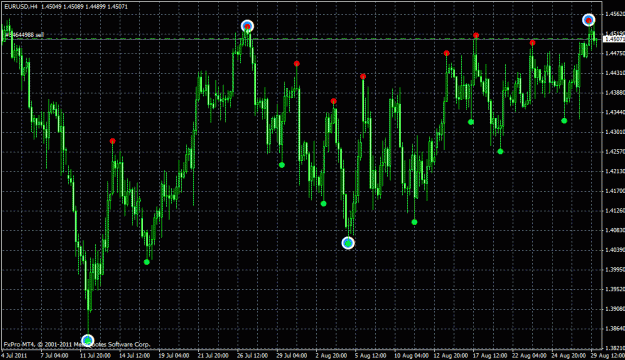Click the '4 Jul 2011' date label
The width and height of the screenshot is (625, 360).
14,356
